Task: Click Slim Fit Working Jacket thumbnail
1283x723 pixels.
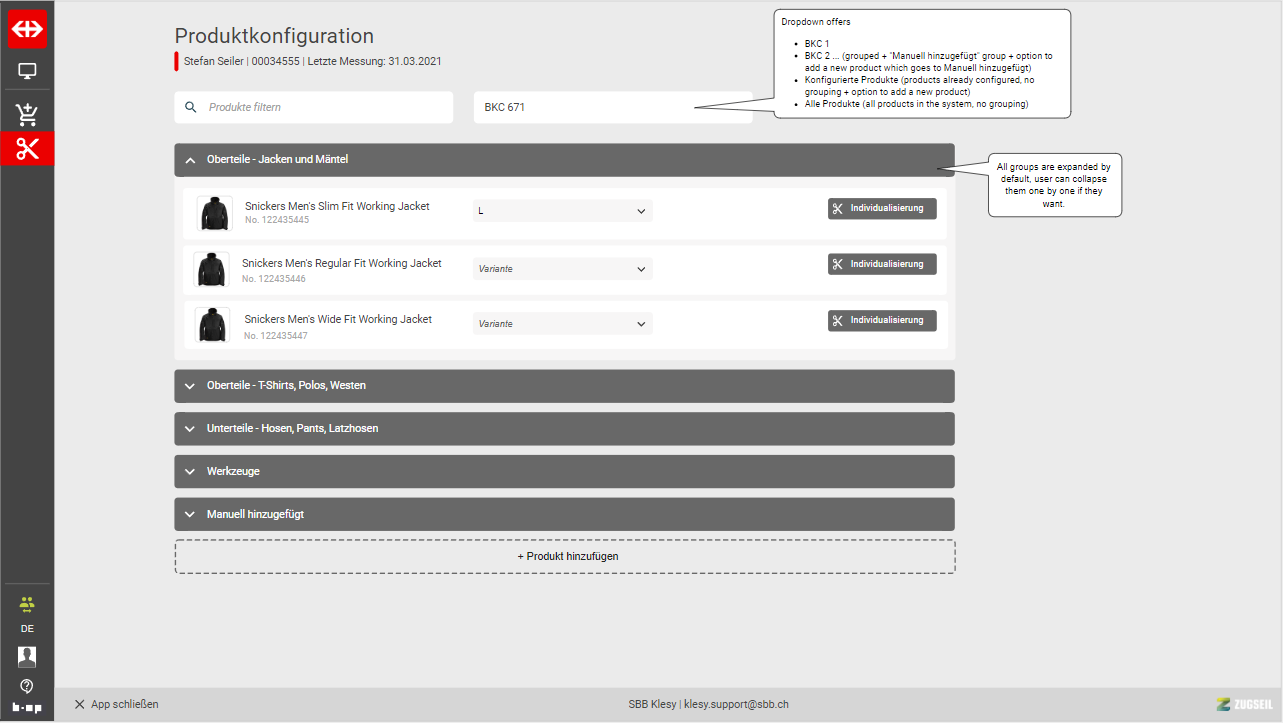Action: click(214, 213)
